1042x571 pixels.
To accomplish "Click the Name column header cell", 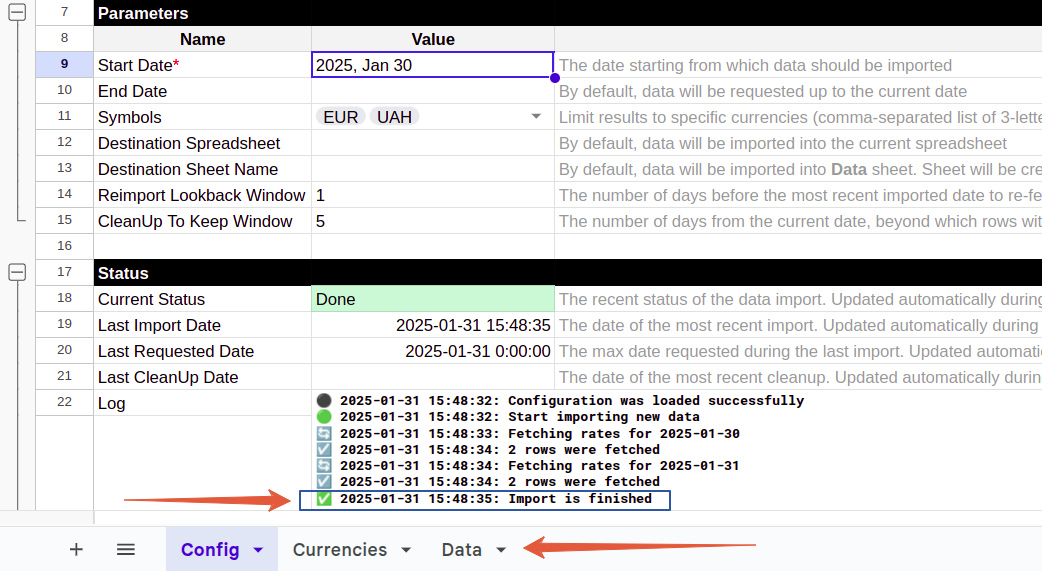I will [202, 39].
